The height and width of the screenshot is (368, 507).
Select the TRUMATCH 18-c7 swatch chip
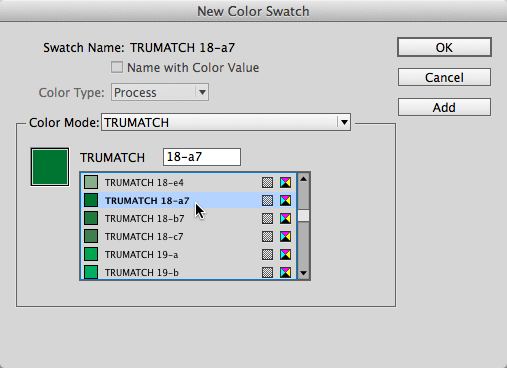click(91, 236)
